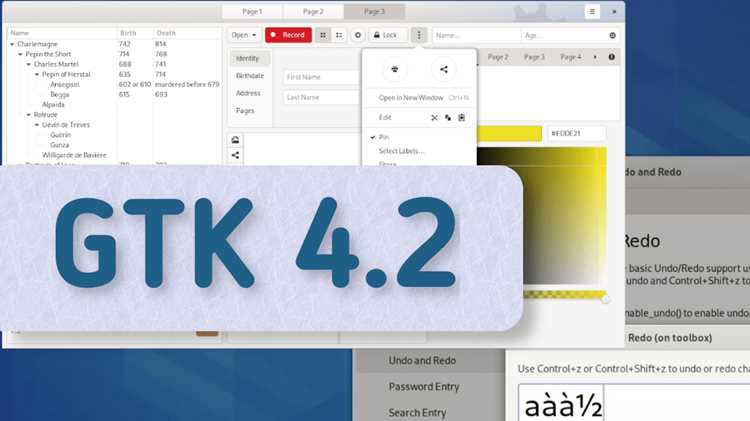Click the paste icon beside Edit

point(462,118)
